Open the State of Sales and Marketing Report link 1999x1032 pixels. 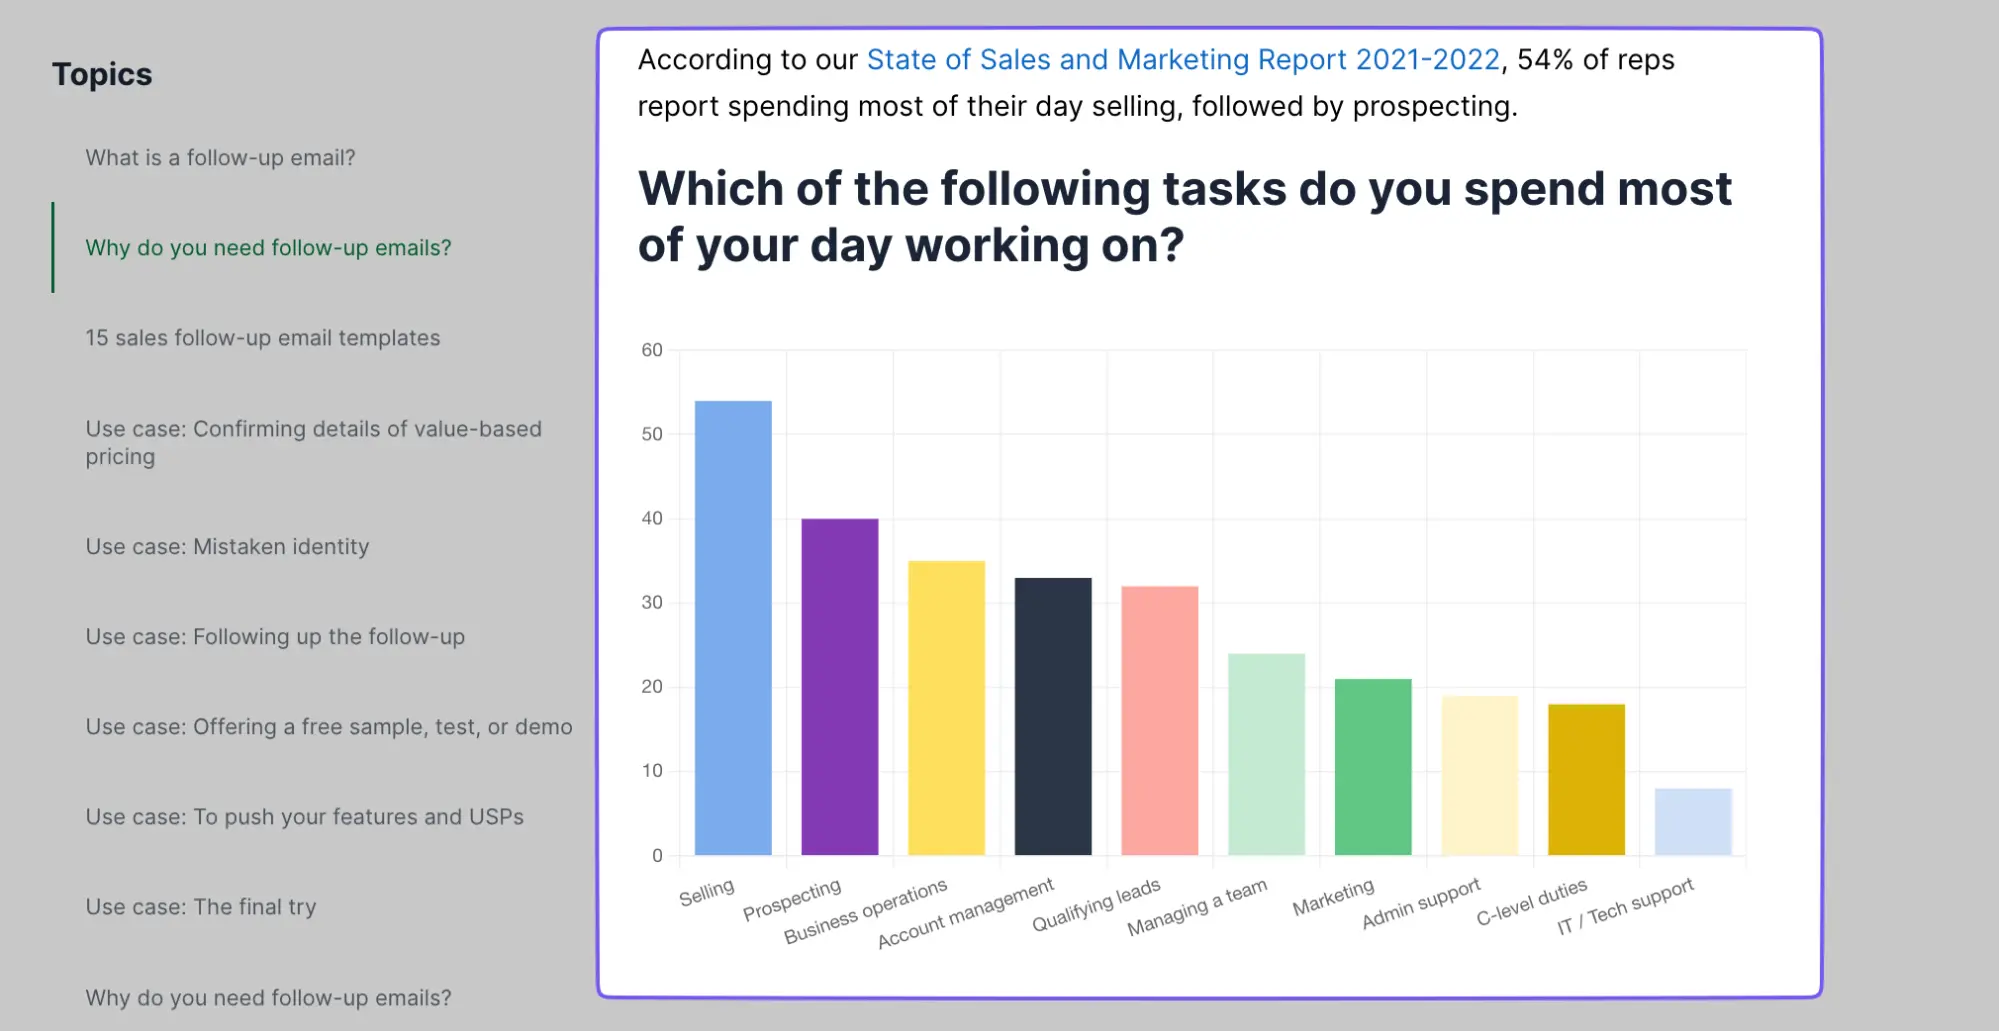(x=1182, y=60)
